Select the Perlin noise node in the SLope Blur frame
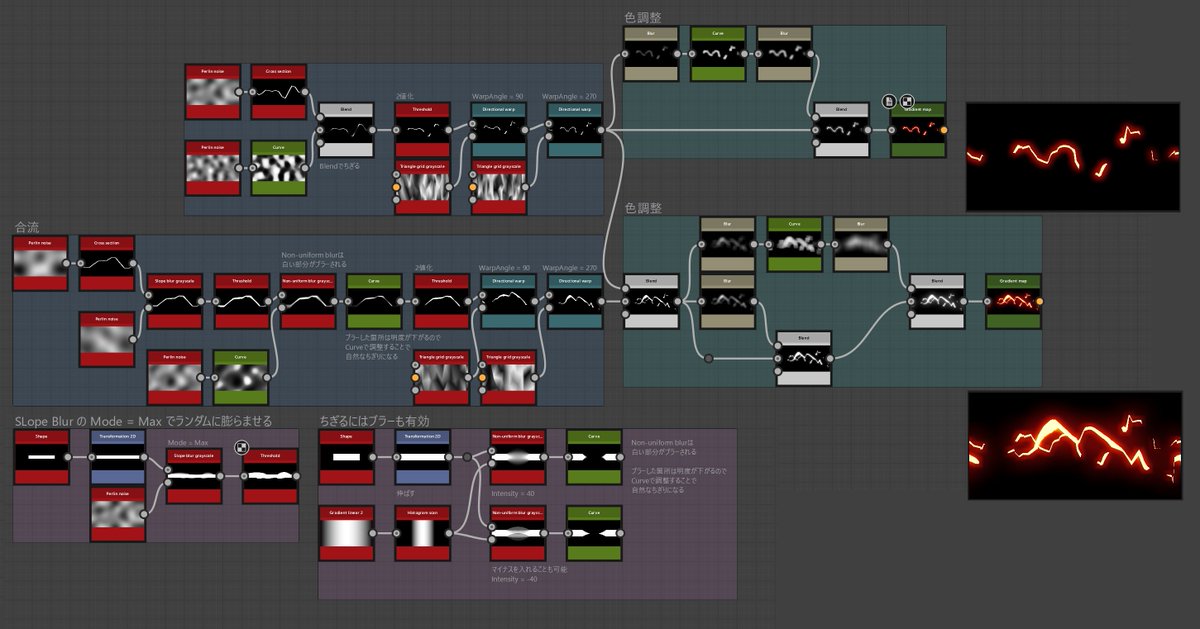This screenshot has height=629, width=1200. pyautogui.click(x=118, y=516)
